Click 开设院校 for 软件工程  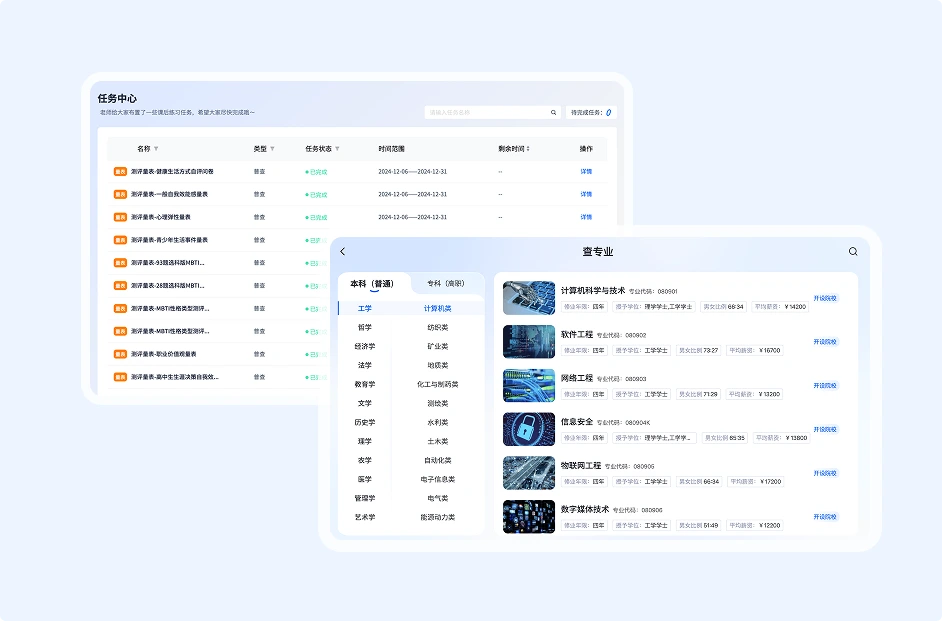[x=825, y=342]
